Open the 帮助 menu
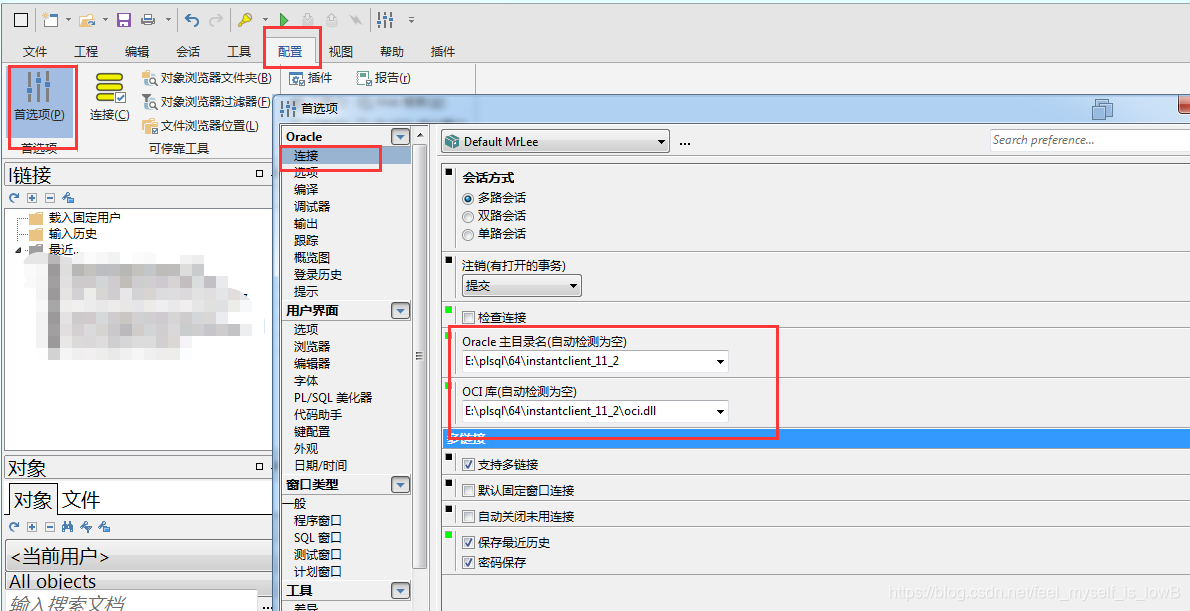 click(x=392, y=52)
